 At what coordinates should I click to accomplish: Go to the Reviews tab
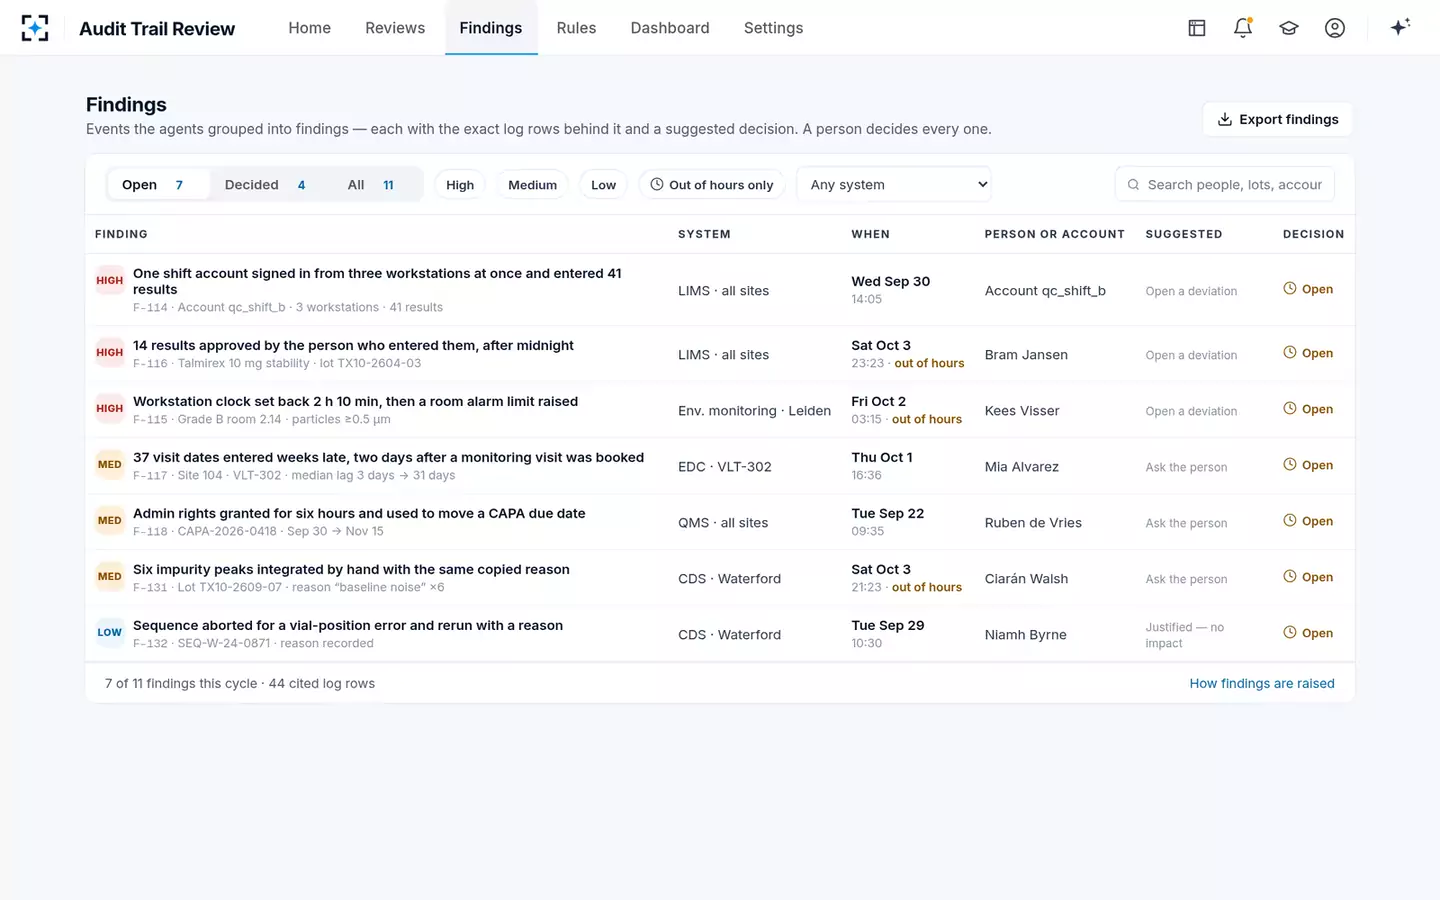click(395, 28)
